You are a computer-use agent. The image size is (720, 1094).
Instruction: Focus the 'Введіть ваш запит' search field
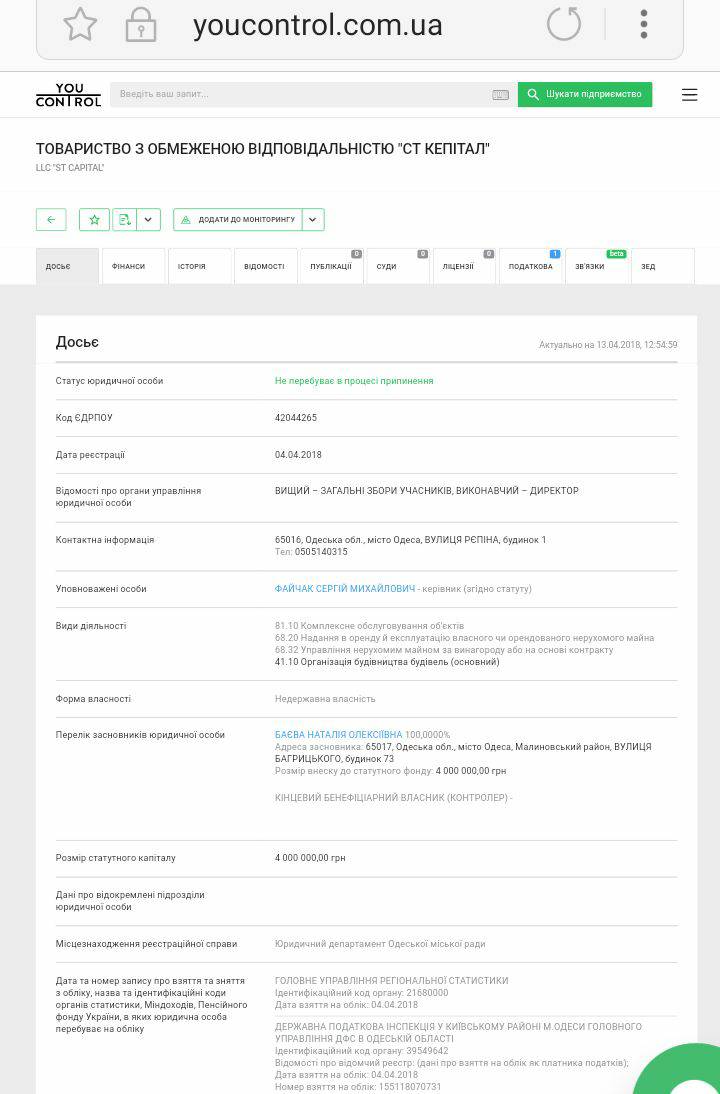pos(300,95)
